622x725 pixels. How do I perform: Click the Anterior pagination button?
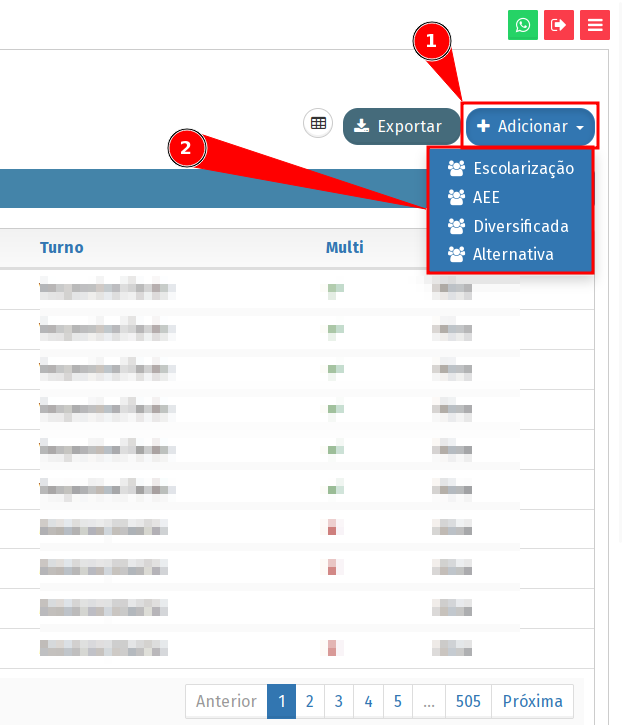(x=226, y=701)
